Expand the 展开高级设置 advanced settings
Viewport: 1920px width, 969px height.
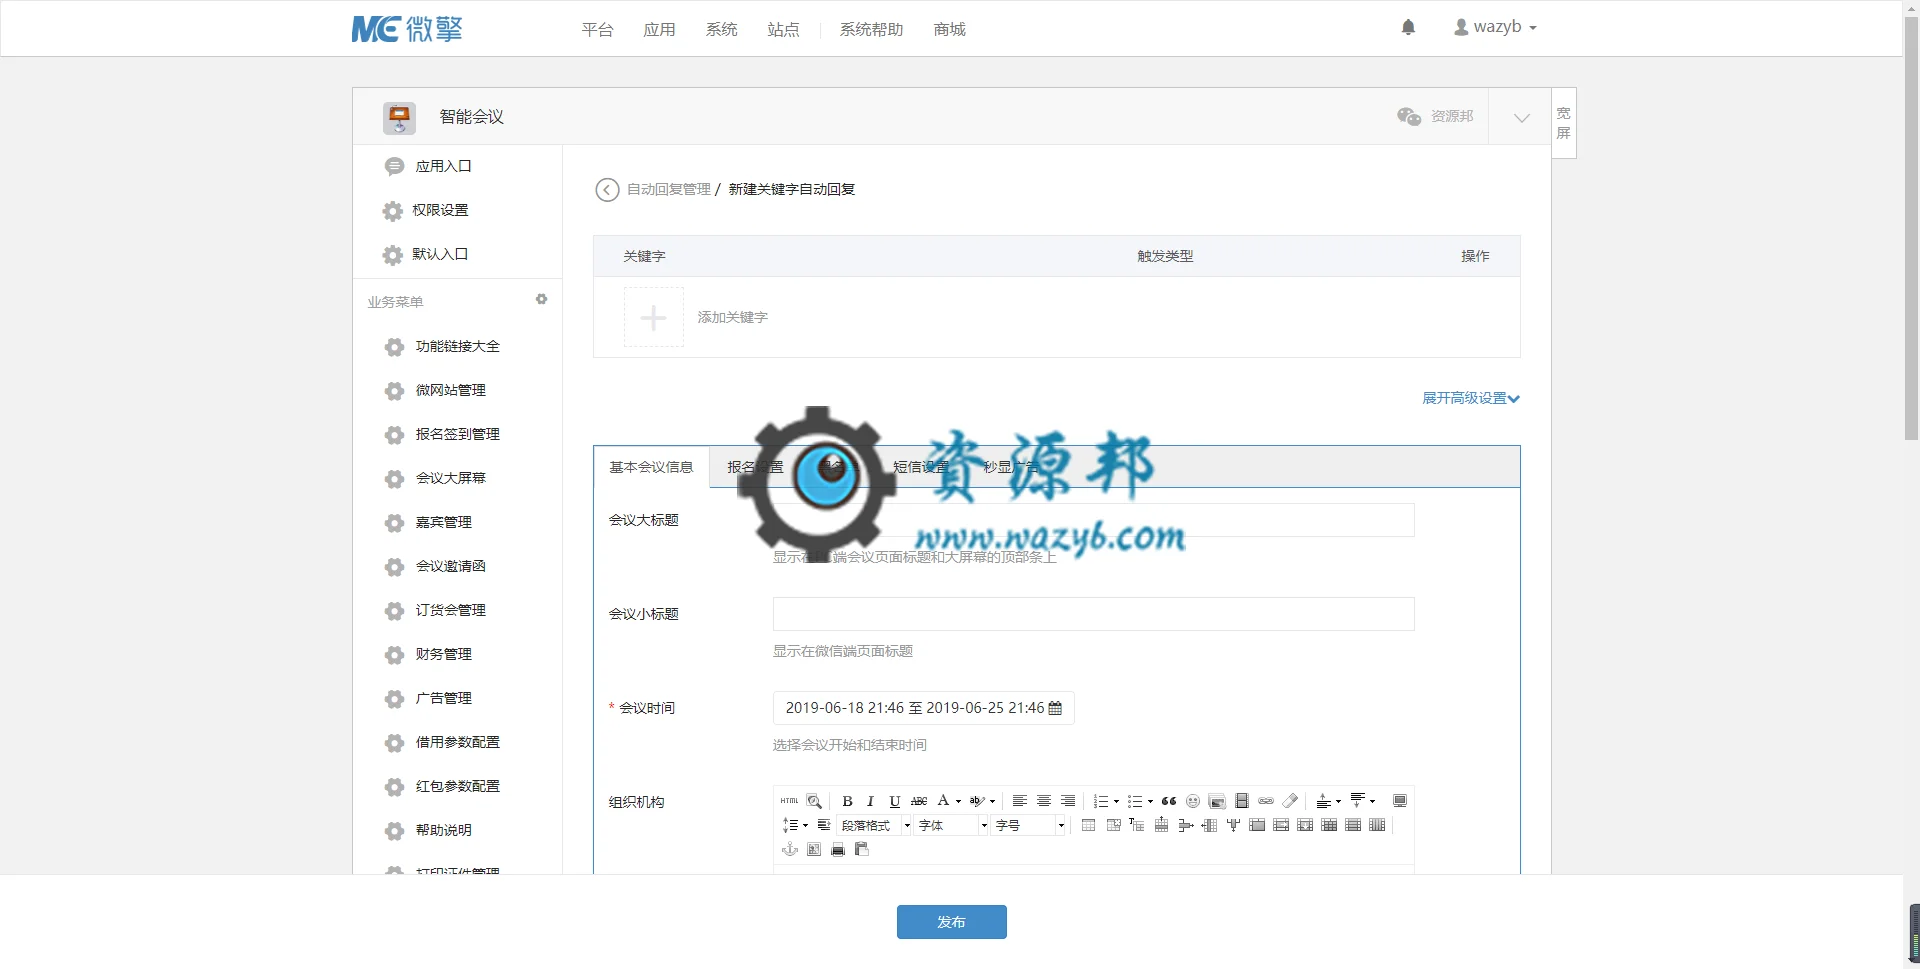coord(1471,398)
